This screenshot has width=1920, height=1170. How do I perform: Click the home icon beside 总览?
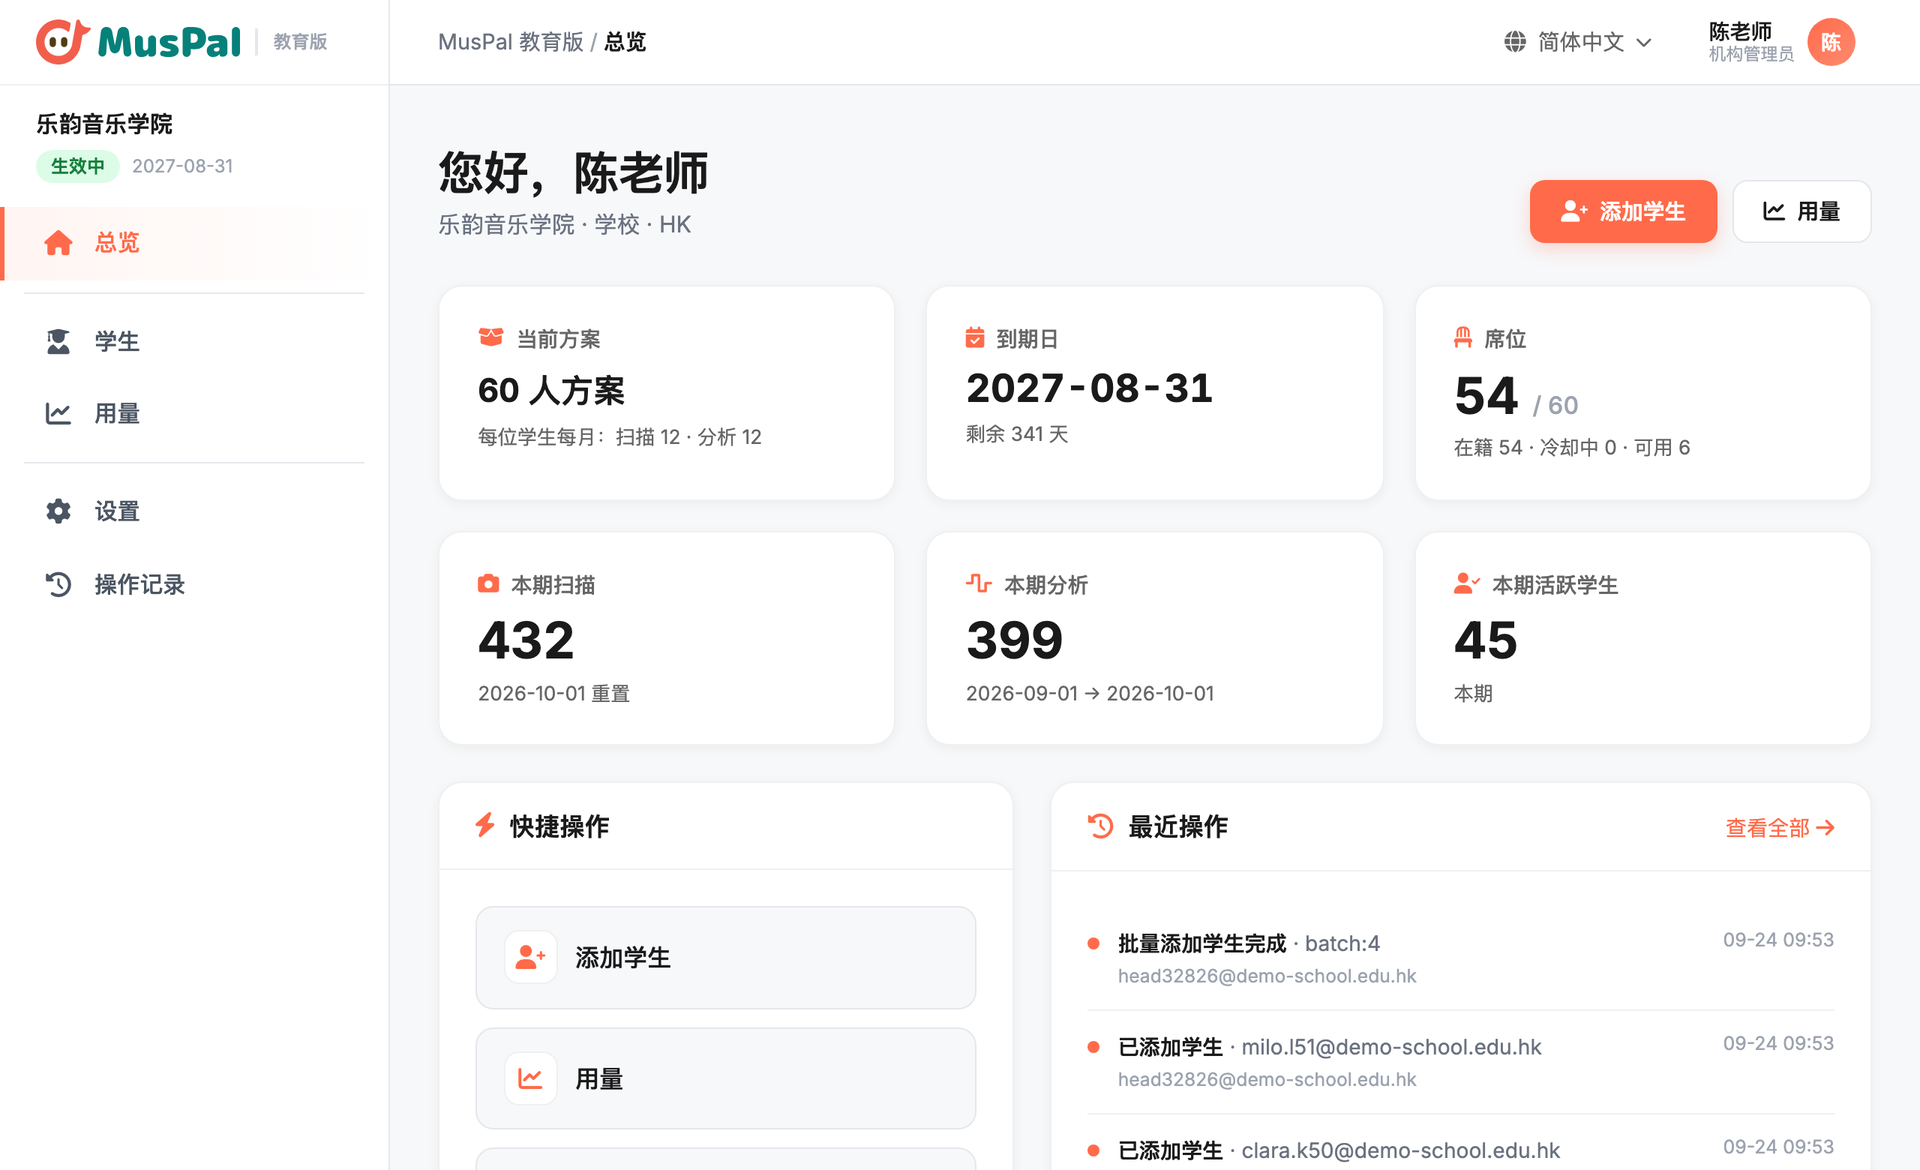(x=59, y=243)
